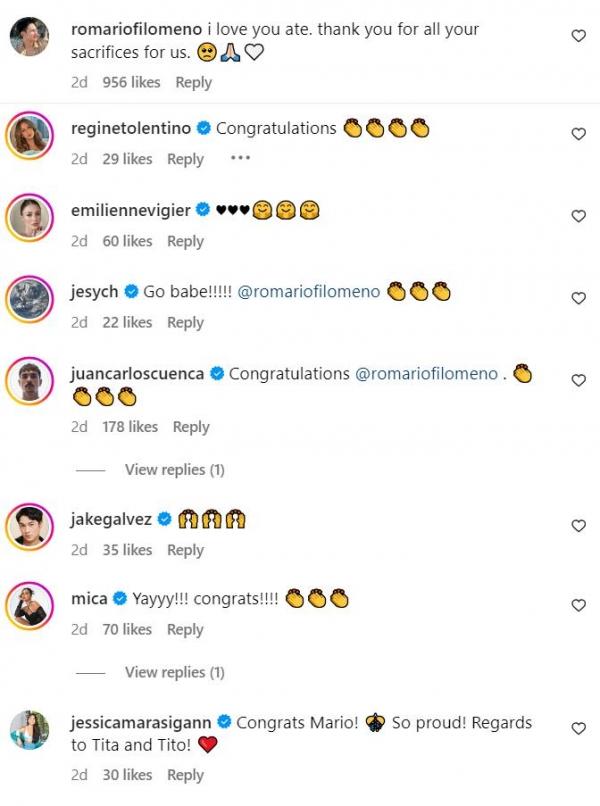Viewport: 600px width, 806px height.
Task: Toggle like on emiliennevigier's comment
Action: (577, 216)
